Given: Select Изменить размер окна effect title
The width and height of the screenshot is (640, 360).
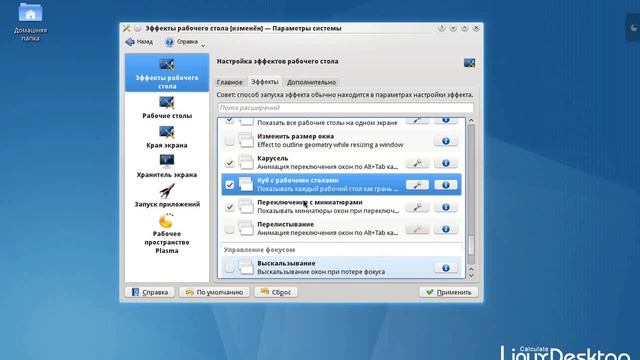Looking at the screenshot, I should (296, 136).
